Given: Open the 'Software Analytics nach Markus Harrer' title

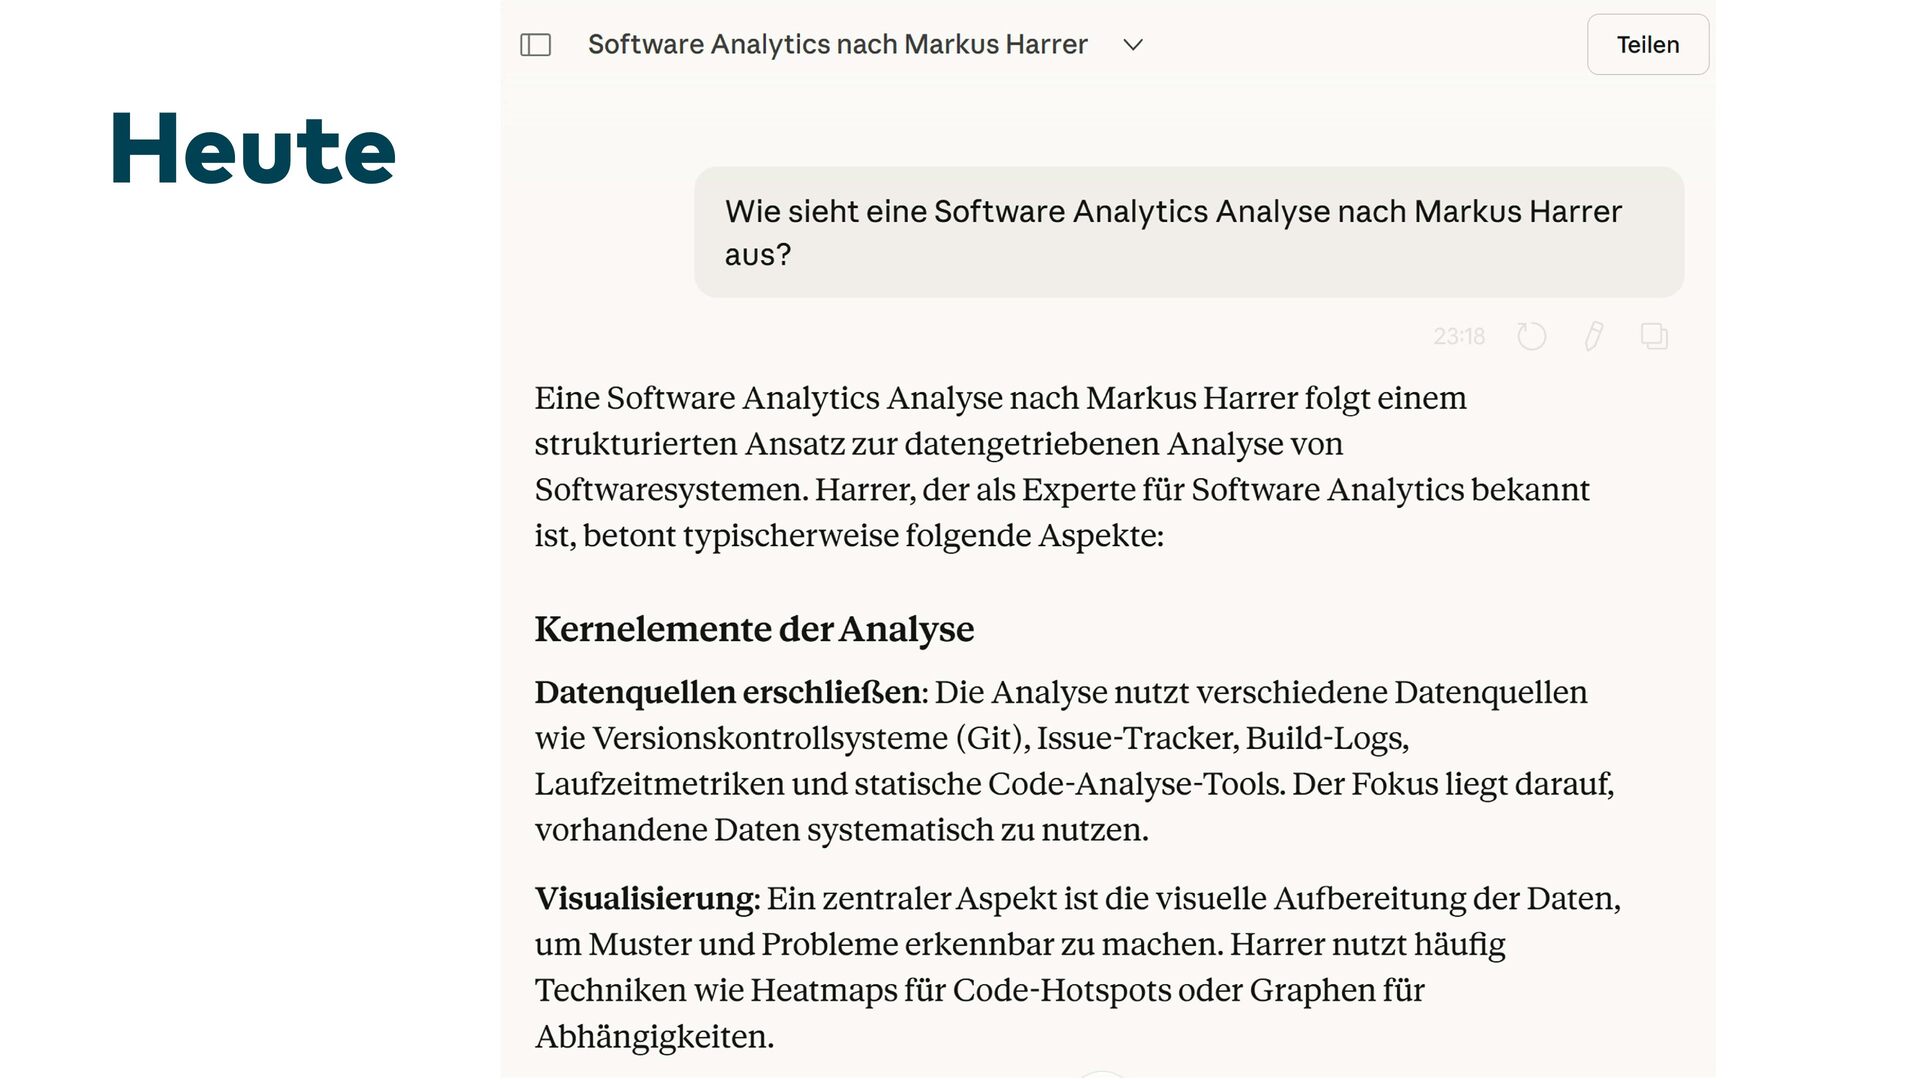Looking at the screenshot, I should [837, 45].
